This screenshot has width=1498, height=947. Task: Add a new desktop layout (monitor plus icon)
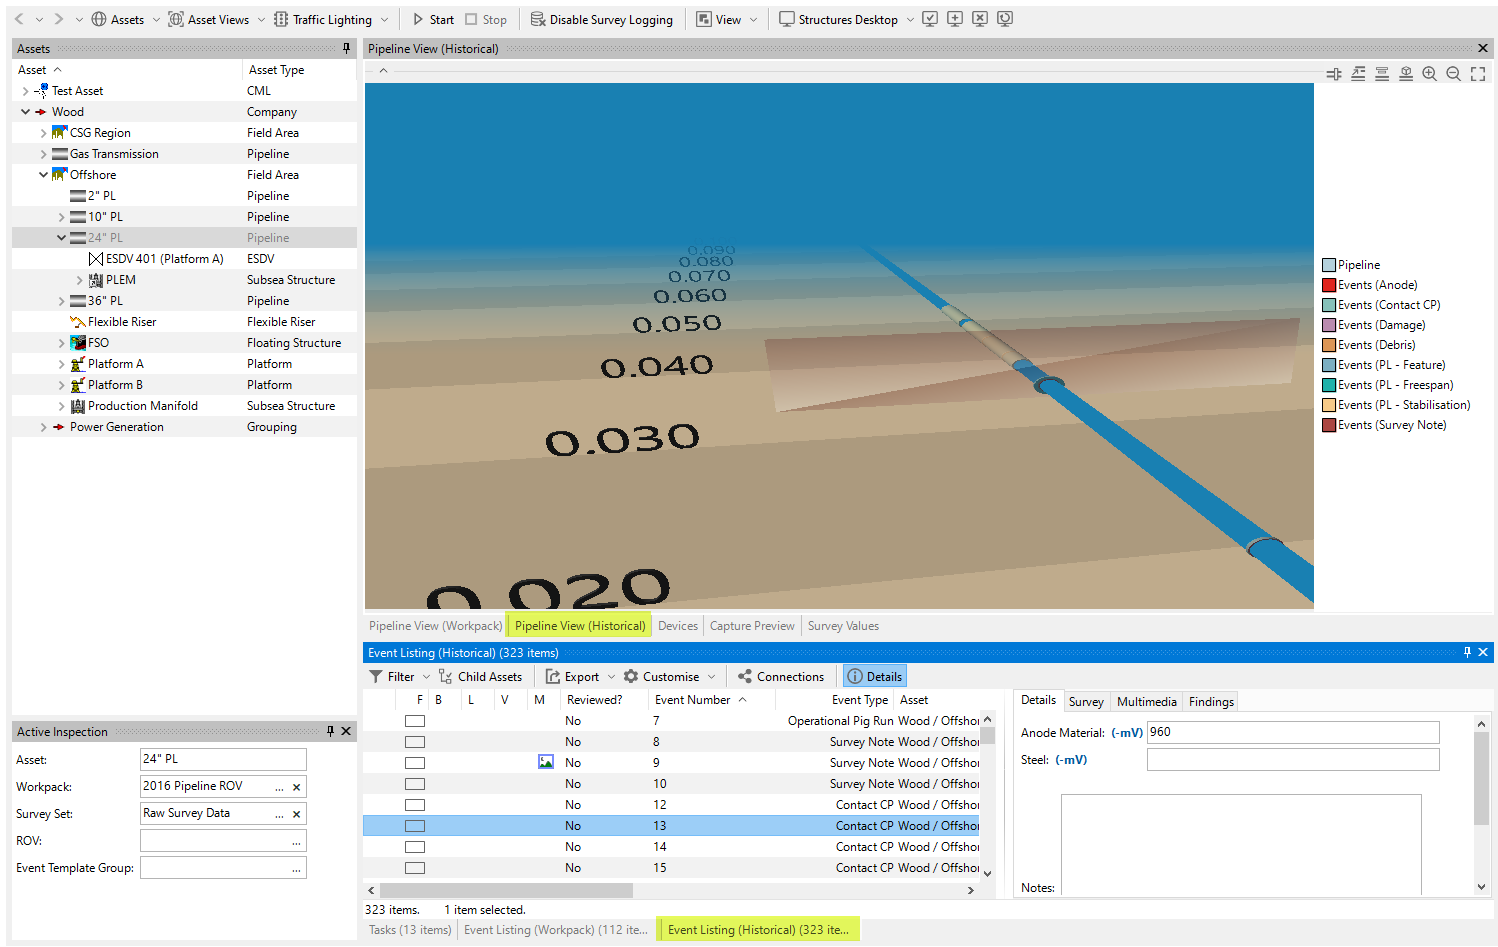click(x=955, y=19)
